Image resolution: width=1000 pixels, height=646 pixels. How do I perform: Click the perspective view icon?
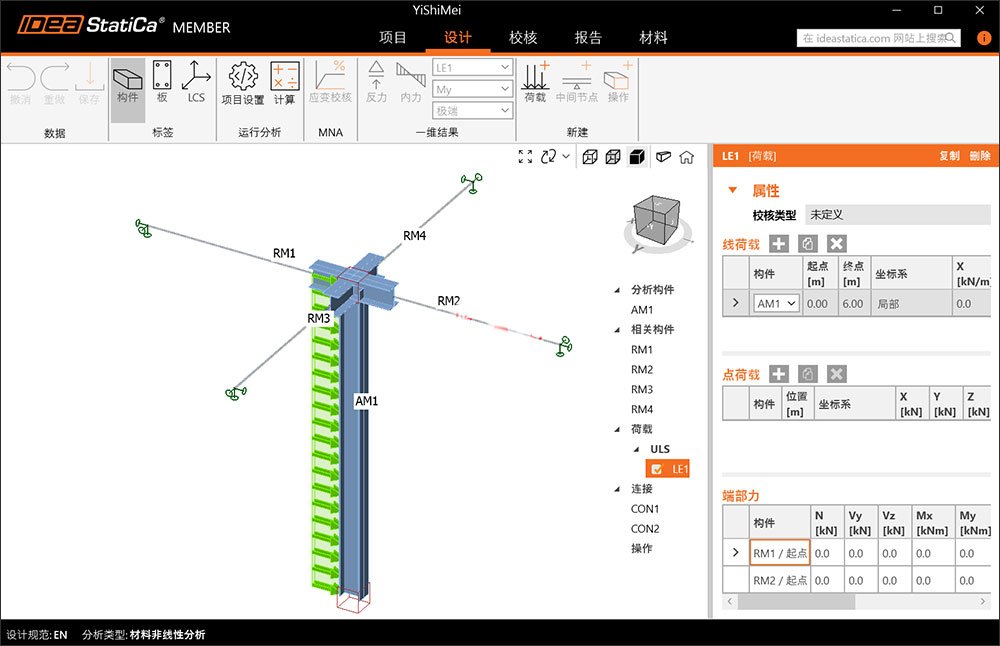coord(663,156)
